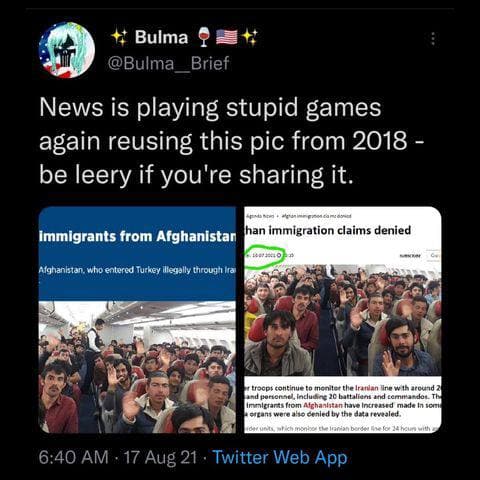
Task: Open the Twitter Web App source link
Action: 280,457
